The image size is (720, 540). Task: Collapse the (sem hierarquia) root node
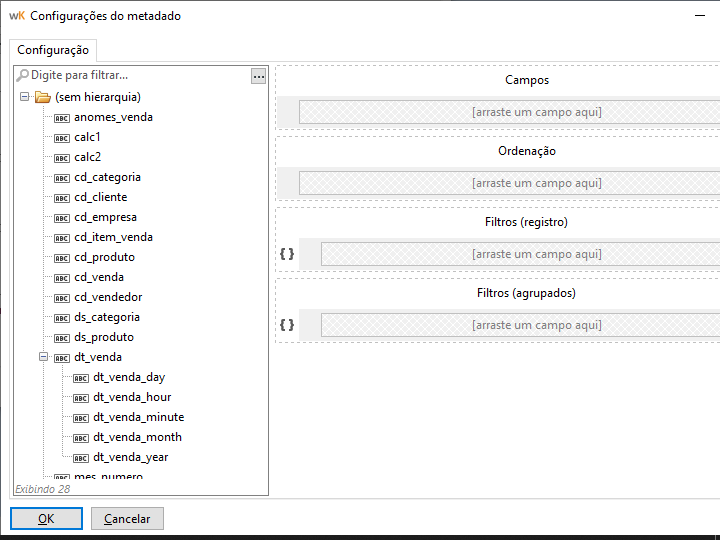coord(24,97)
